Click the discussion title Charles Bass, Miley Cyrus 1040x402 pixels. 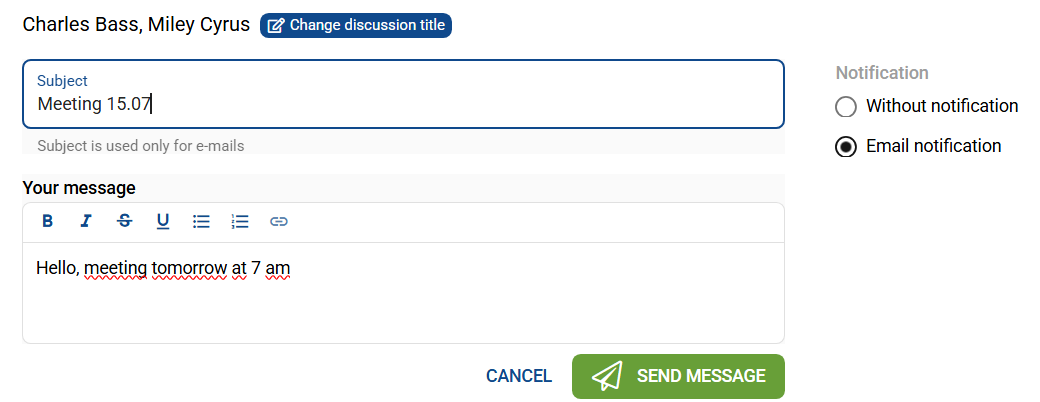pos(136,25)
